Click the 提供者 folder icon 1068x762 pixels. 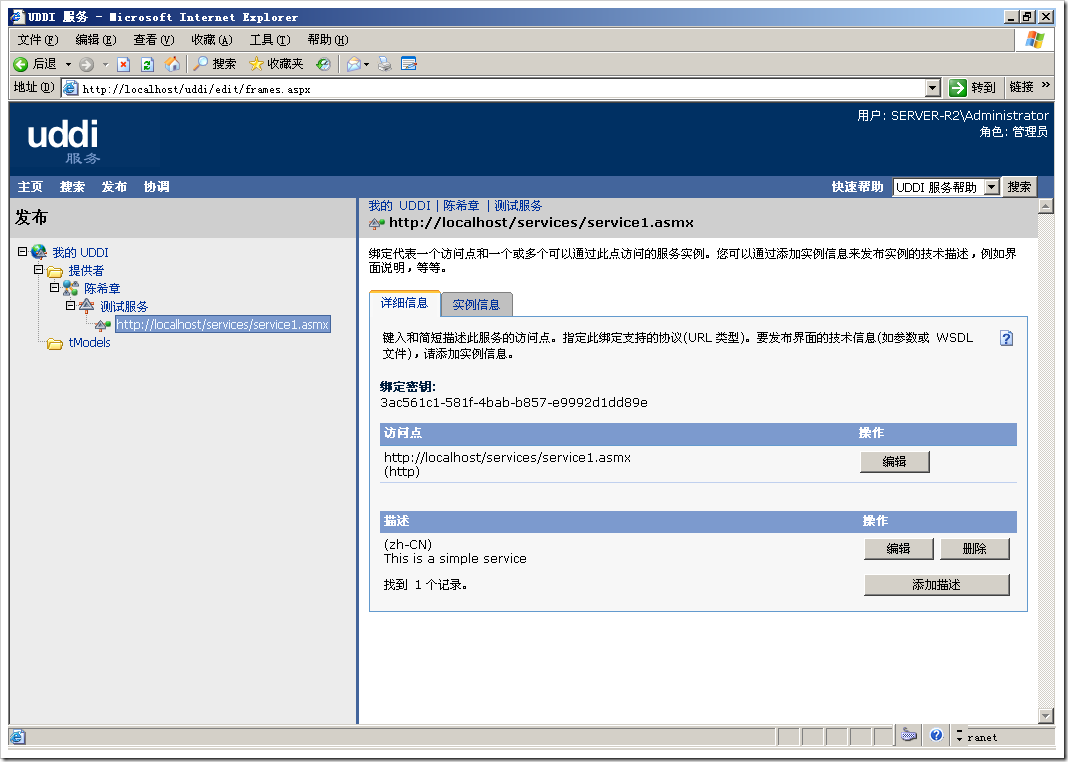pos(55,271)
